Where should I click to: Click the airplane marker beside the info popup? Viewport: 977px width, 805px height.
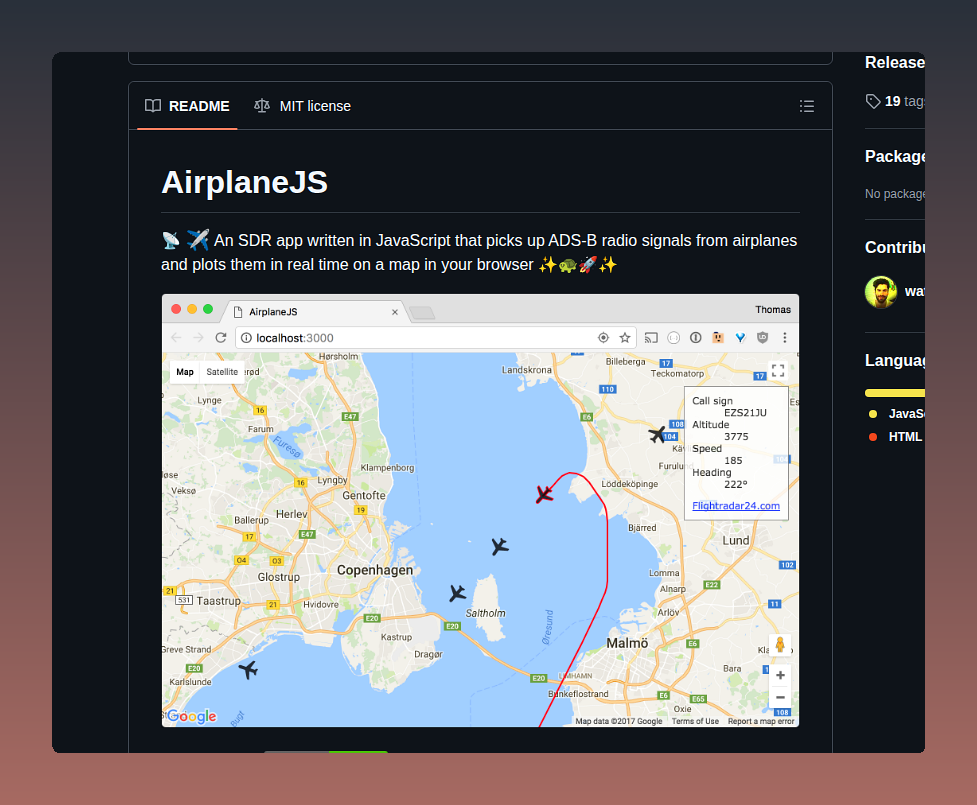pos(657,434)
